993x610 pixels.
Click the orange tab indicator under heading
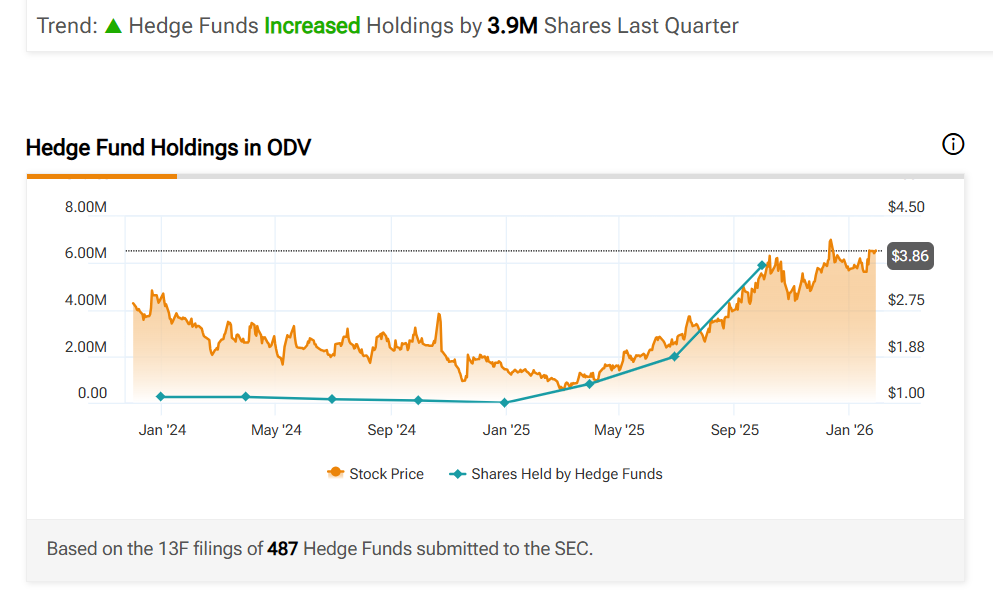coord(101,176)
